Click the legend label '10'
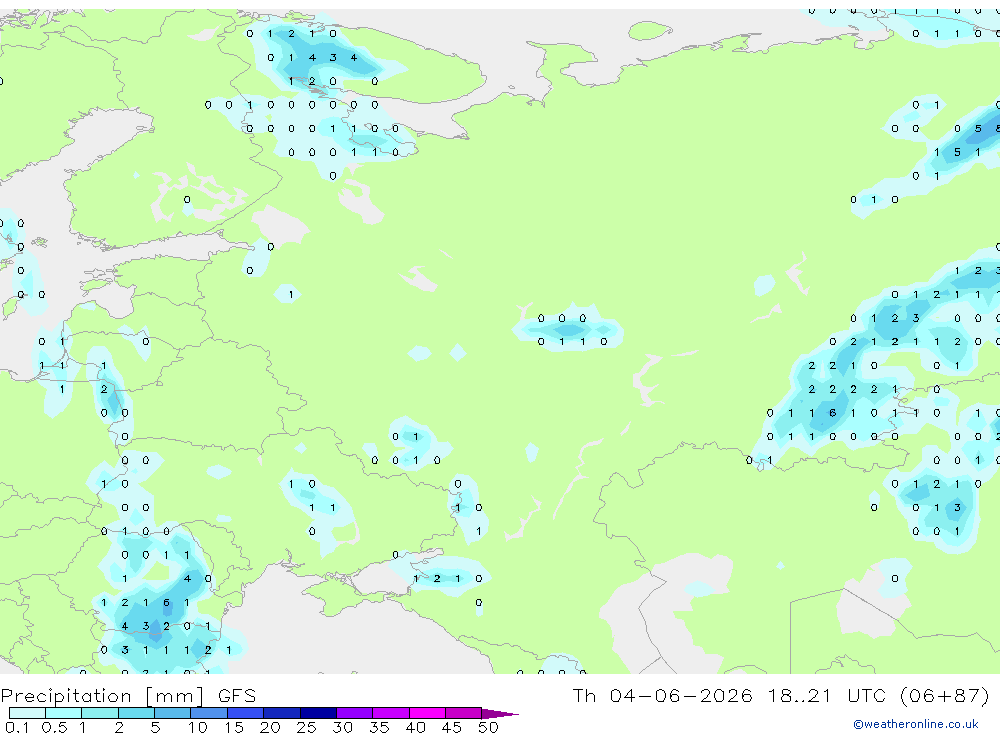 pos(198,727)
